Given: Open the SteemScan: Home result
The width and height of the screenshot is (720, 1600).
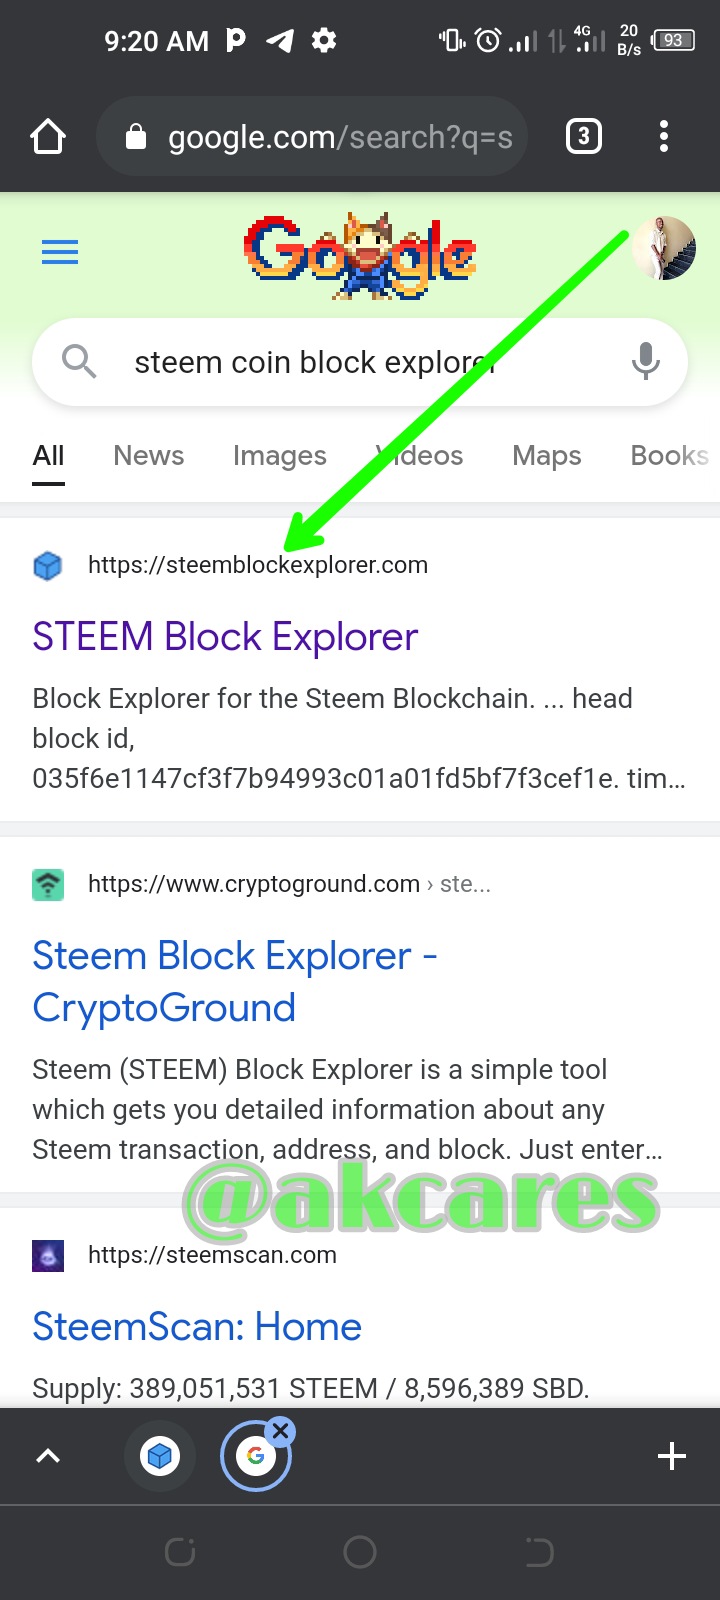Looking at the screenshot, I should pos(197,1327).
